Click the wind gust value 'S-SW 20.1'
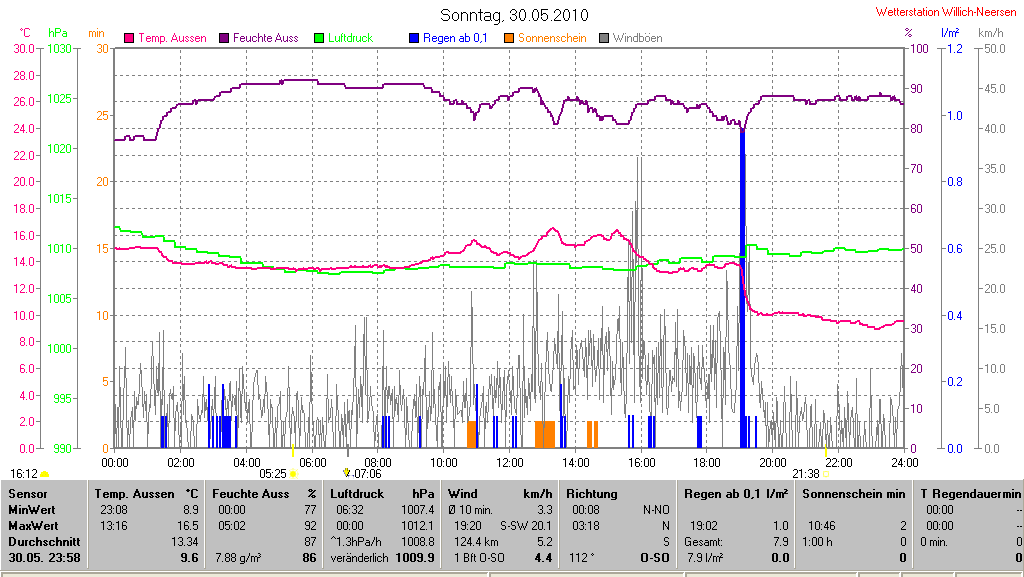The height and width of the screenshot is (577, 1024). [x=526, y=526]
